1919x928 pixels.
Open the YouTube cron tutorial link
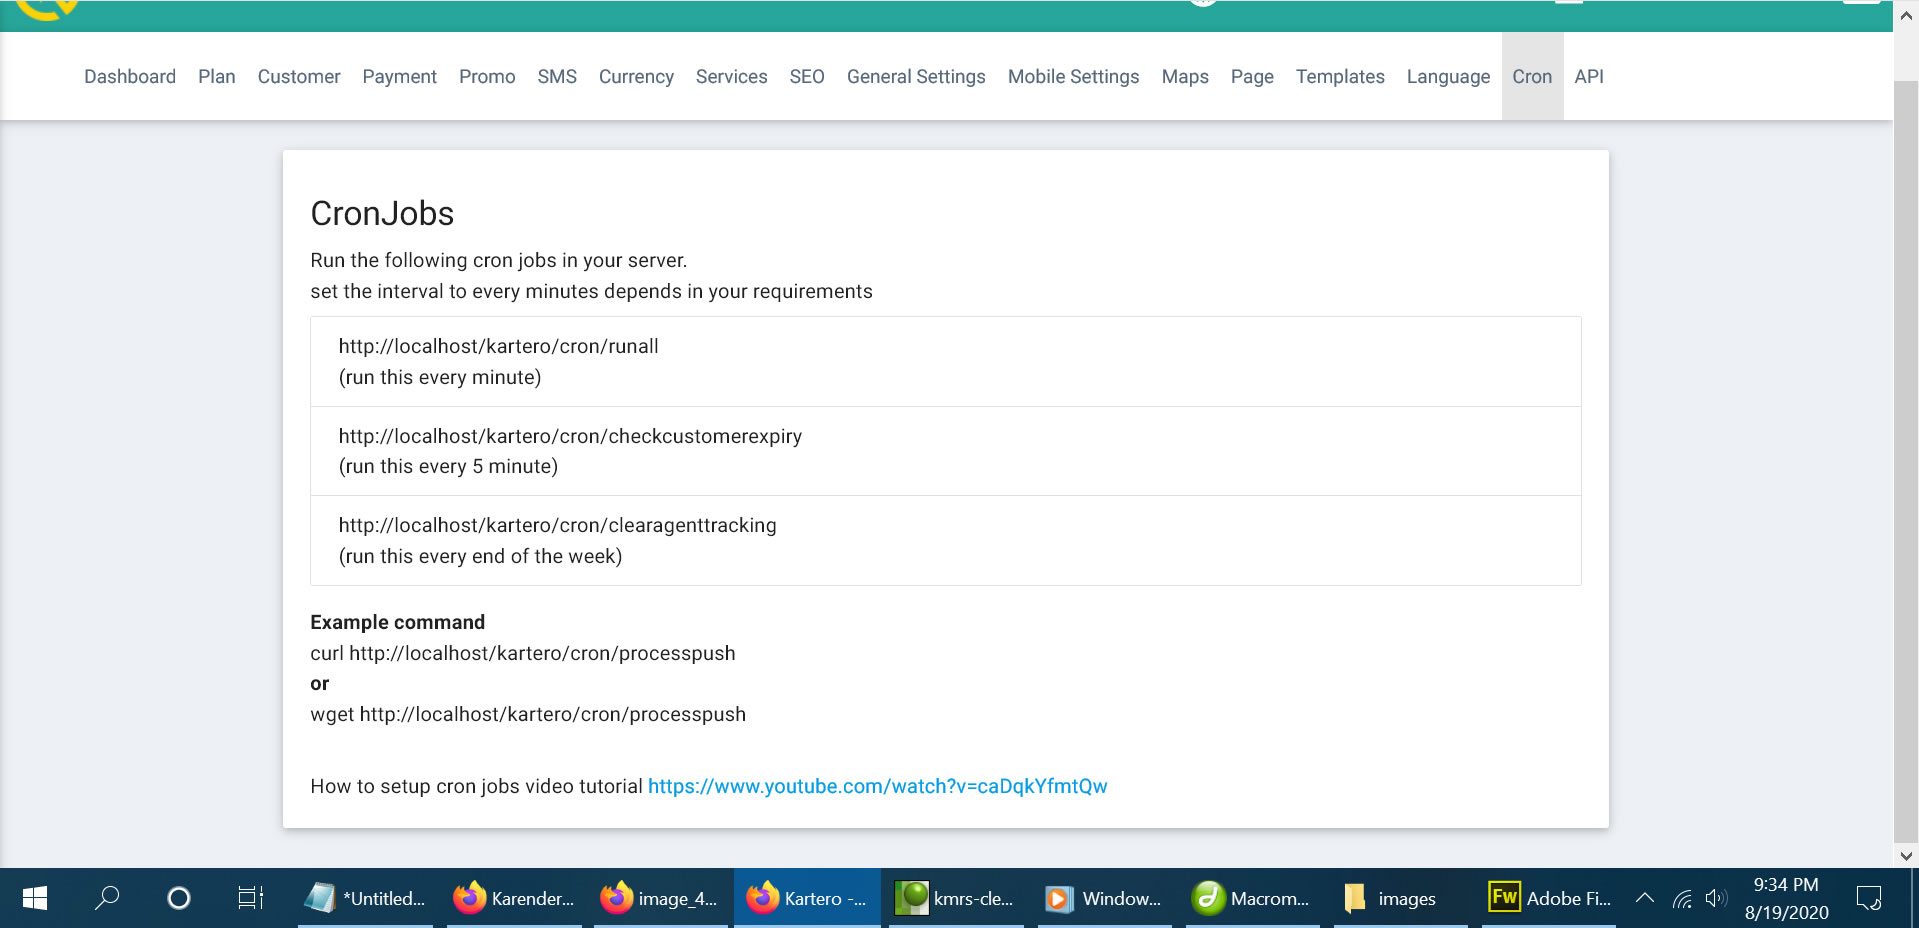click(x=877, y=786)
